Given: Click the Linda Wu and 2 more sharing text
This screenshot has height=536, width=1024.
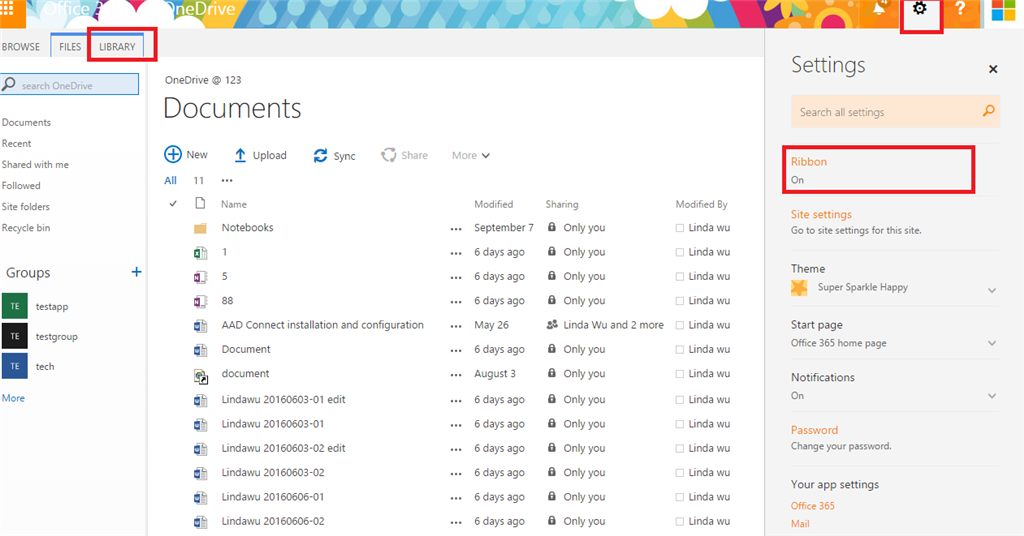Looking at the screenshot, I should pyautogui.click(x=613, y=325).
